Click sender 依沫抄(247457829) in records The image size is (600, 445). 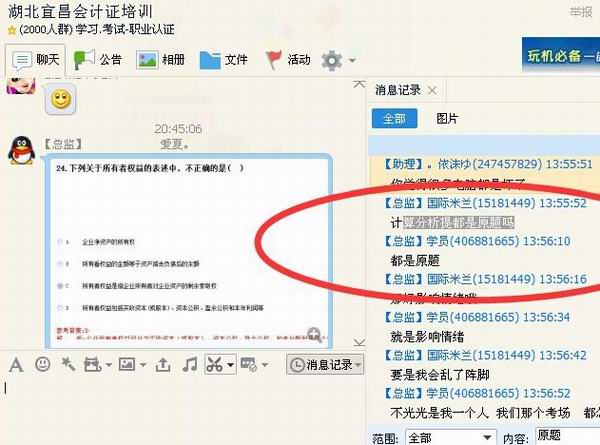click(x=489, y=165)
